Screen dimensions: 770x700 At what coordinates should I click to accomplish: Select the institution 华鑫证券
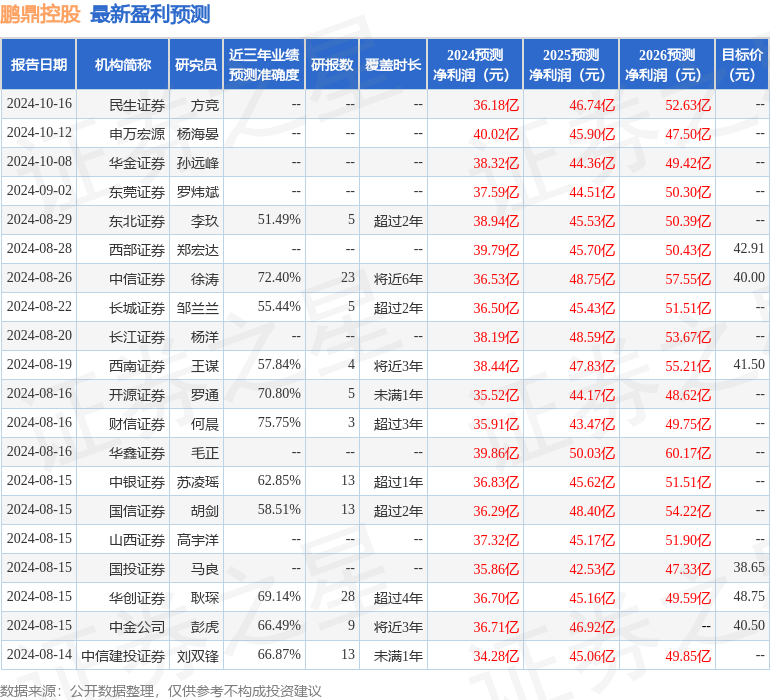pos(137,453)
